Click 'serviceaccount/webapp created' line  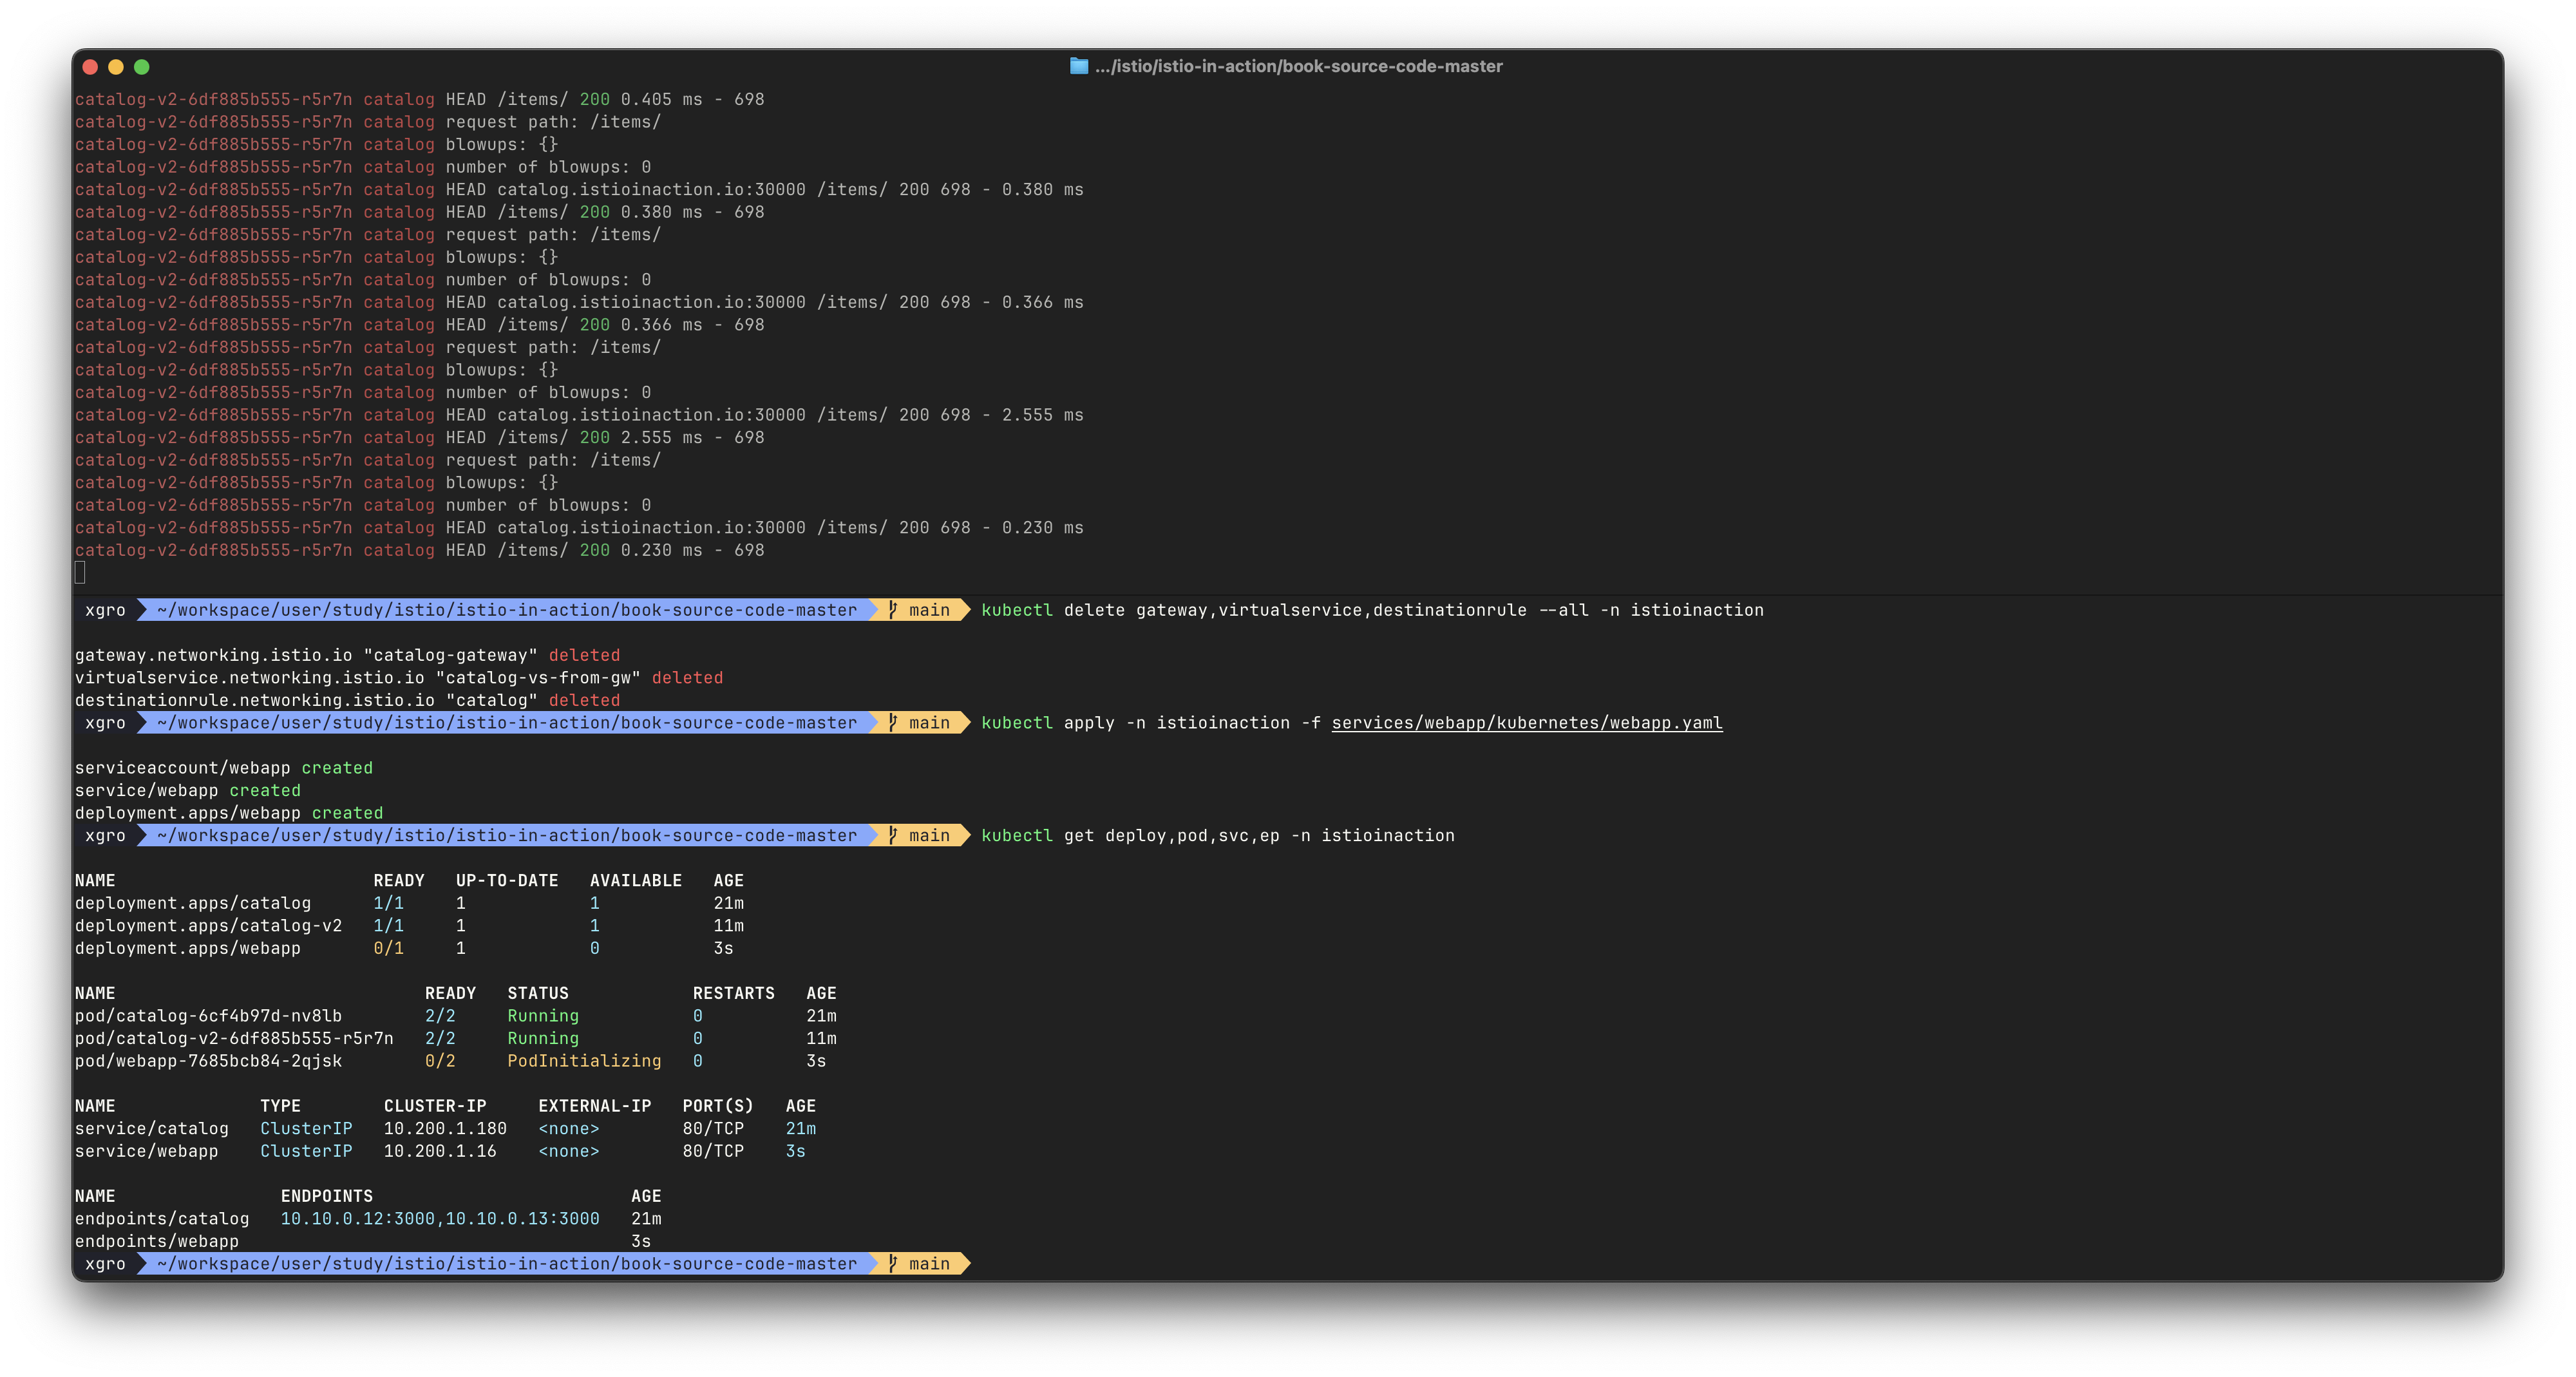(x=224, y=768)
